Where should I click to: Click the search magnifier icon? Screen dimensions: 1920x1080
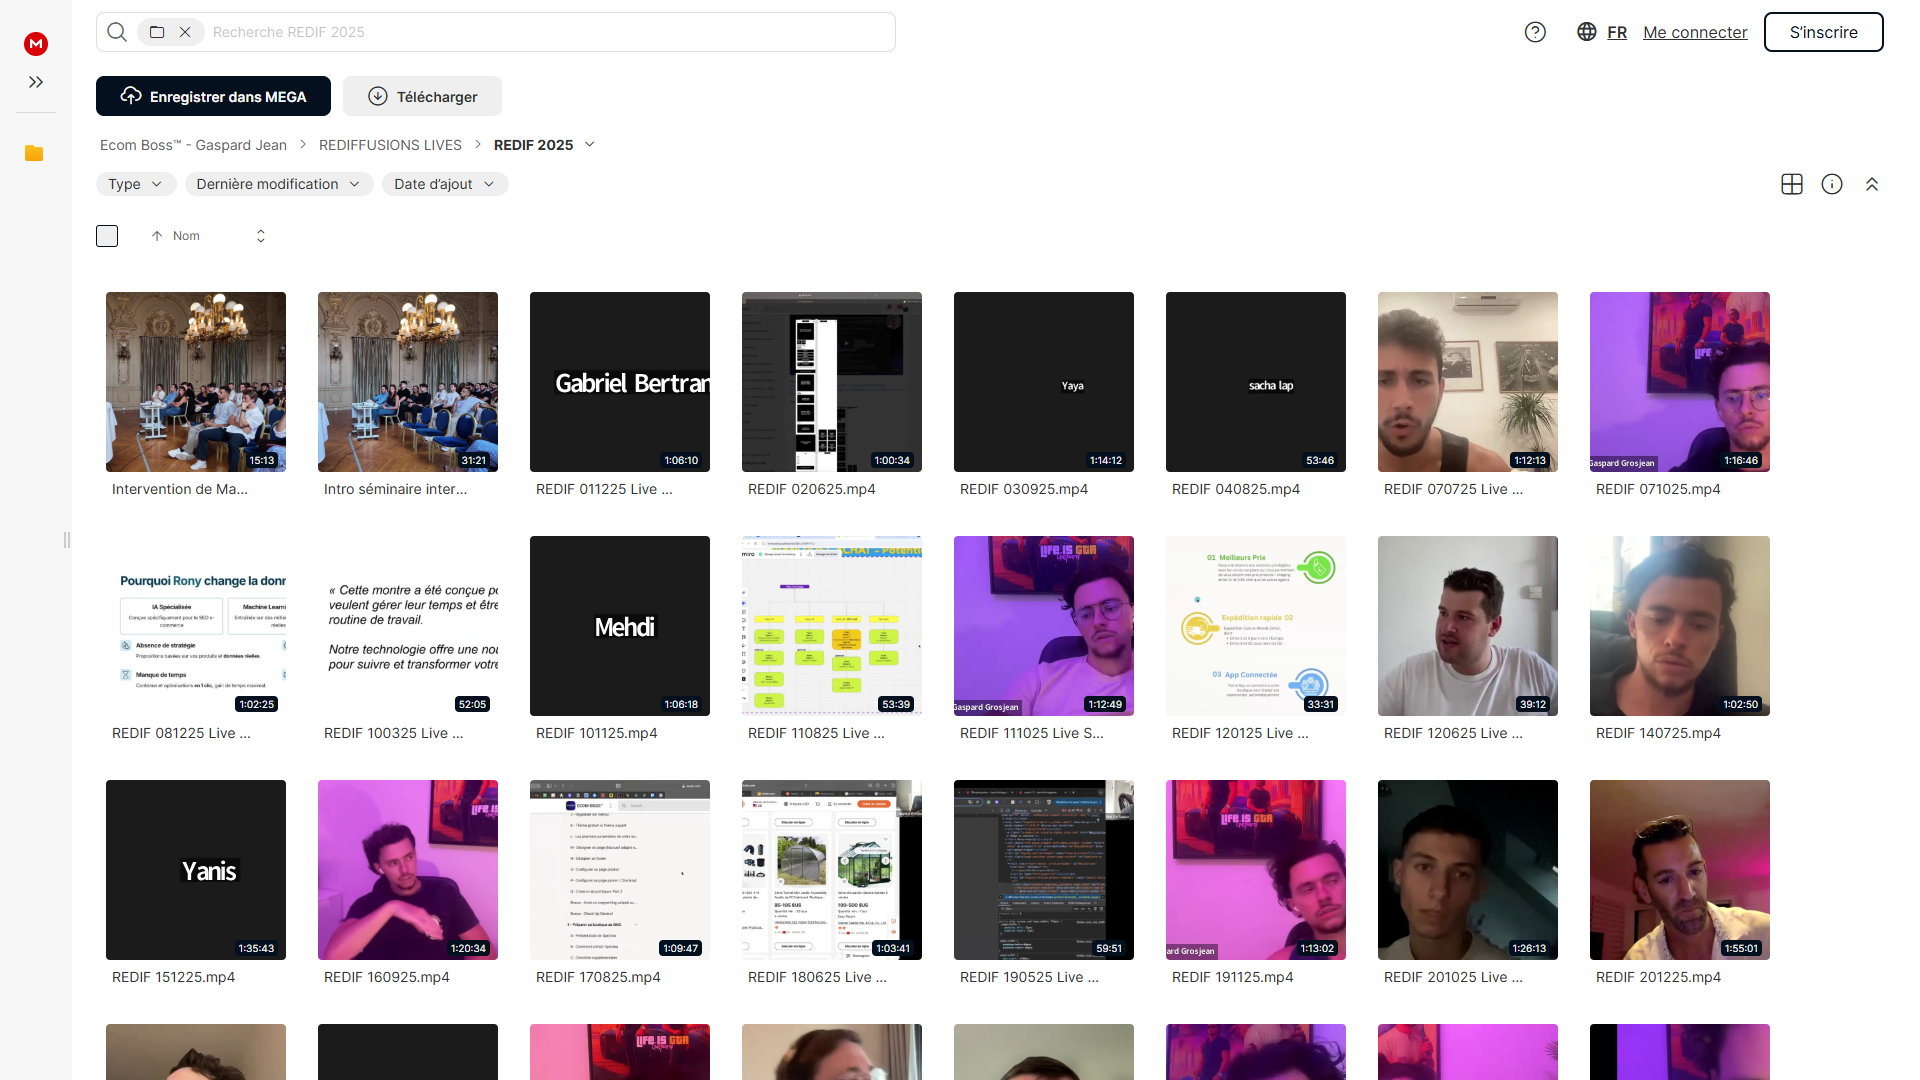[x=117, y=32]
